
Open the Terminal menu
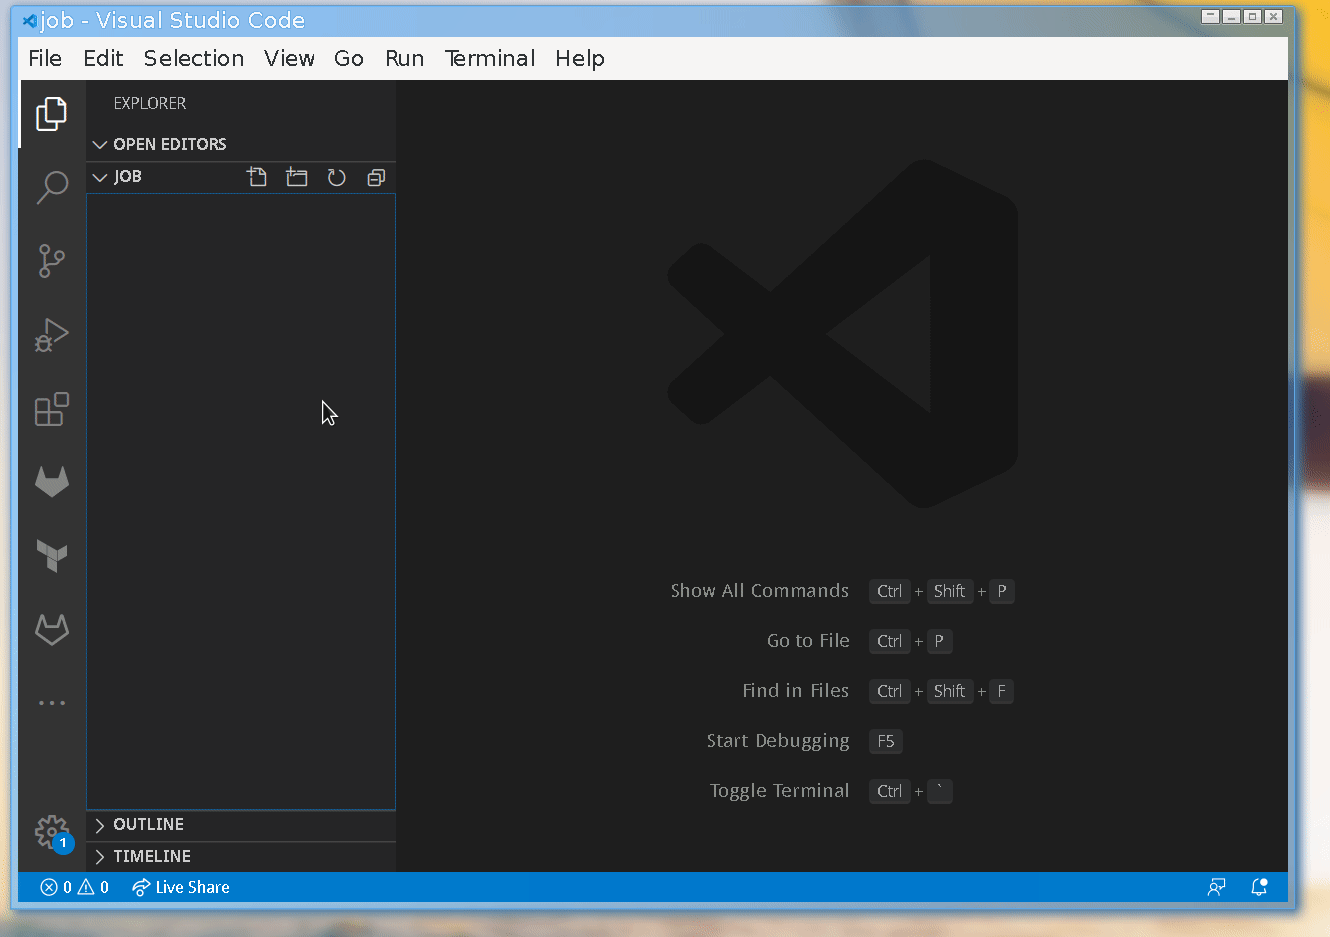tap(490, 58)
